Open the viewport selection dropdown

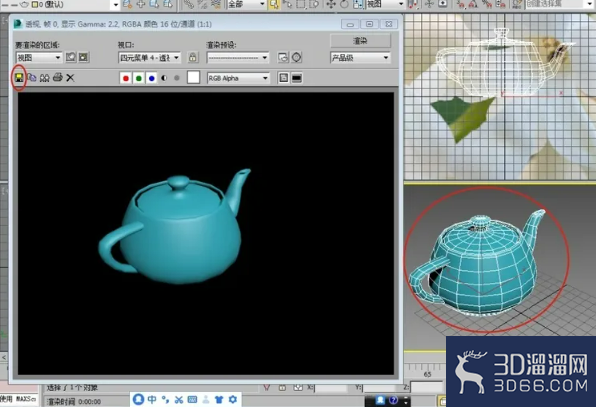pyautogui.click(x=149, y=58)
